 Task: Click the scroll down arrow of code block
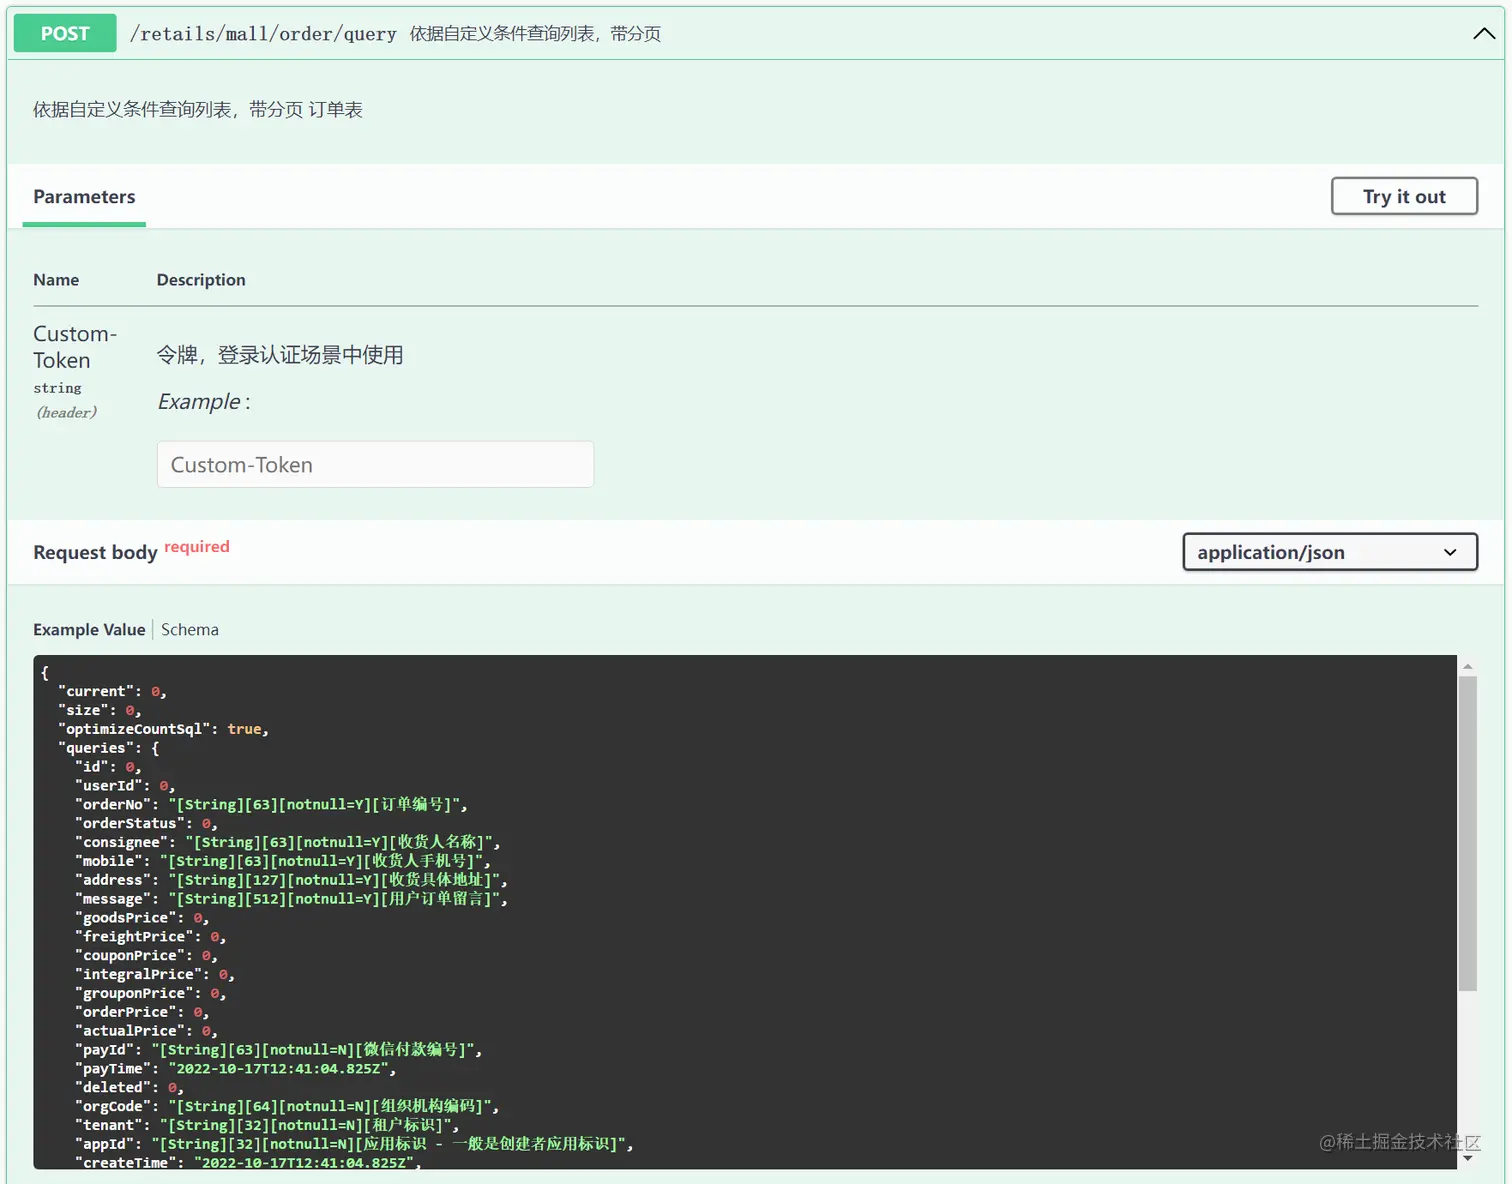click(1467, 1158)
